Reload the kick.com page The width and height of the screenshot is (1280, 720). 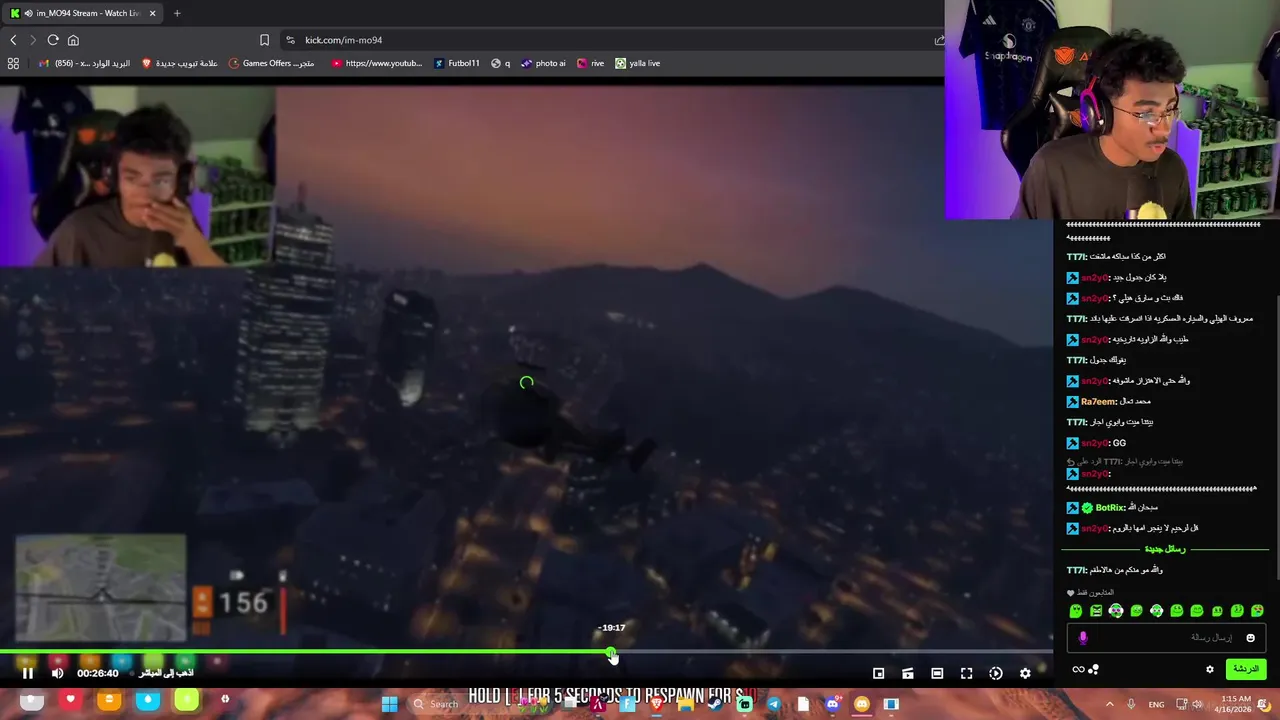[x=53, y=40]
